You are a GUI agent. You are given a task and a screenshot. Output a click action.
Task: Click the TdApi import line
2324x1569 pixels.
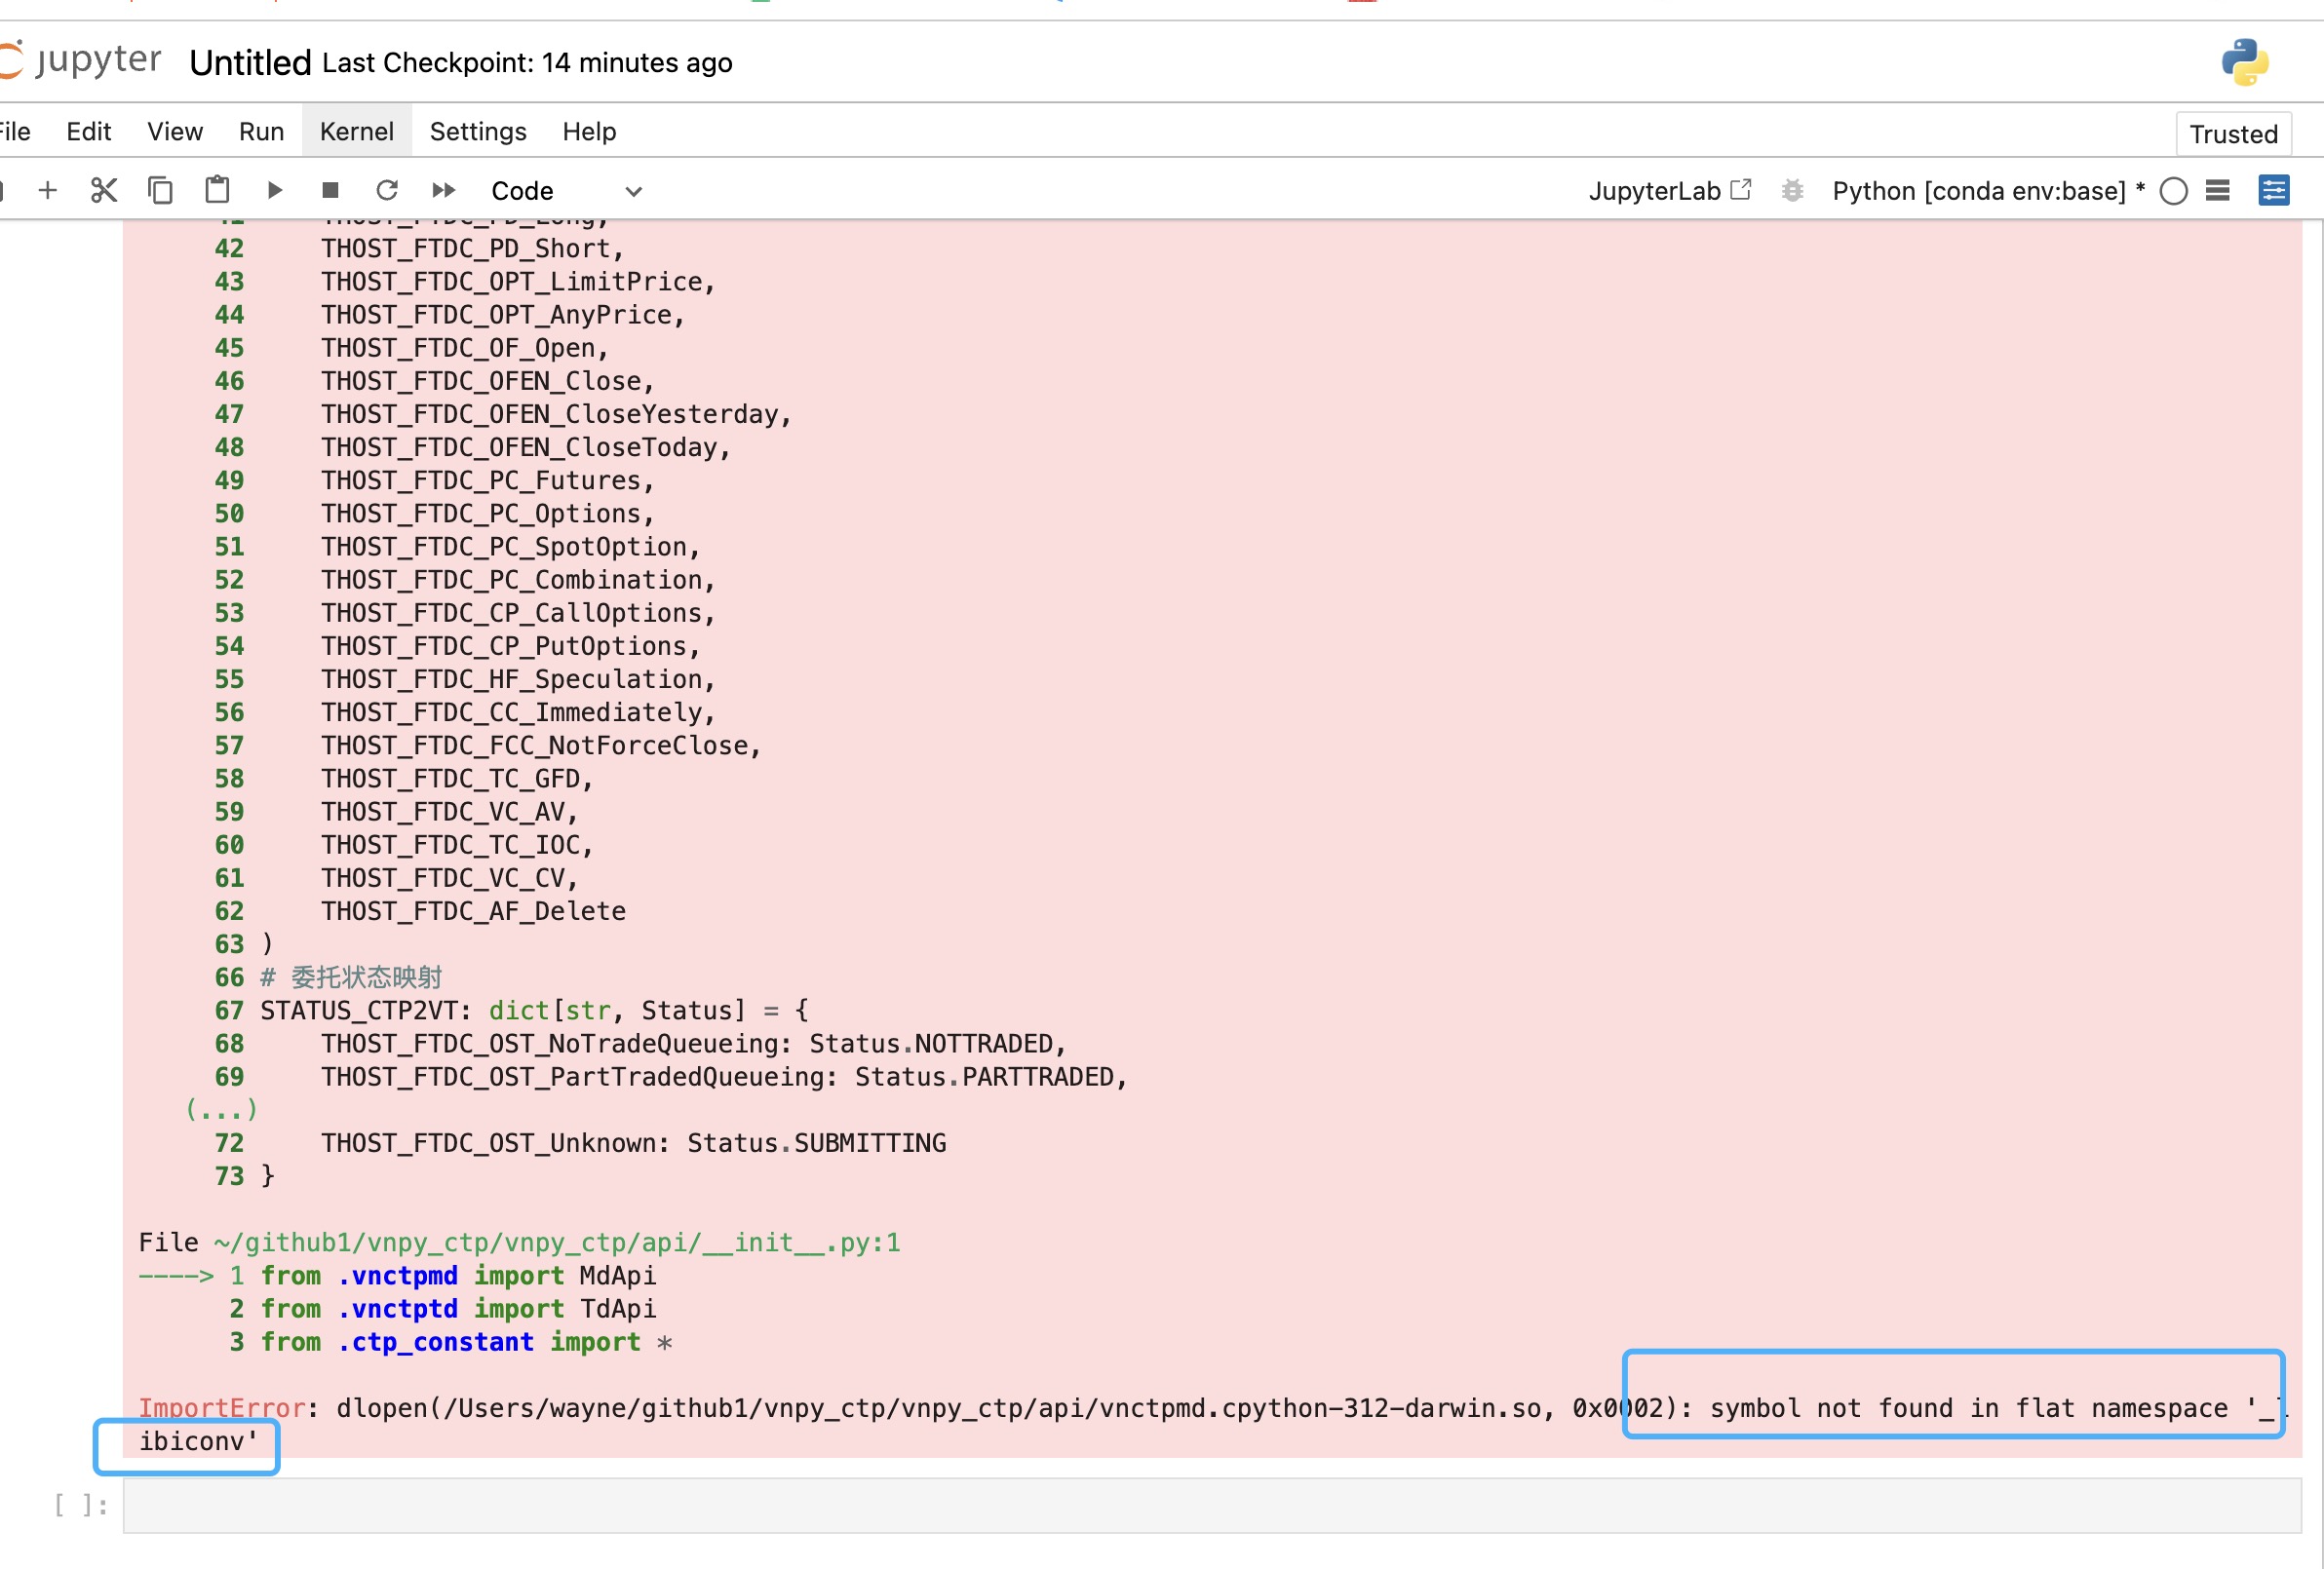tap(458, 1308)
